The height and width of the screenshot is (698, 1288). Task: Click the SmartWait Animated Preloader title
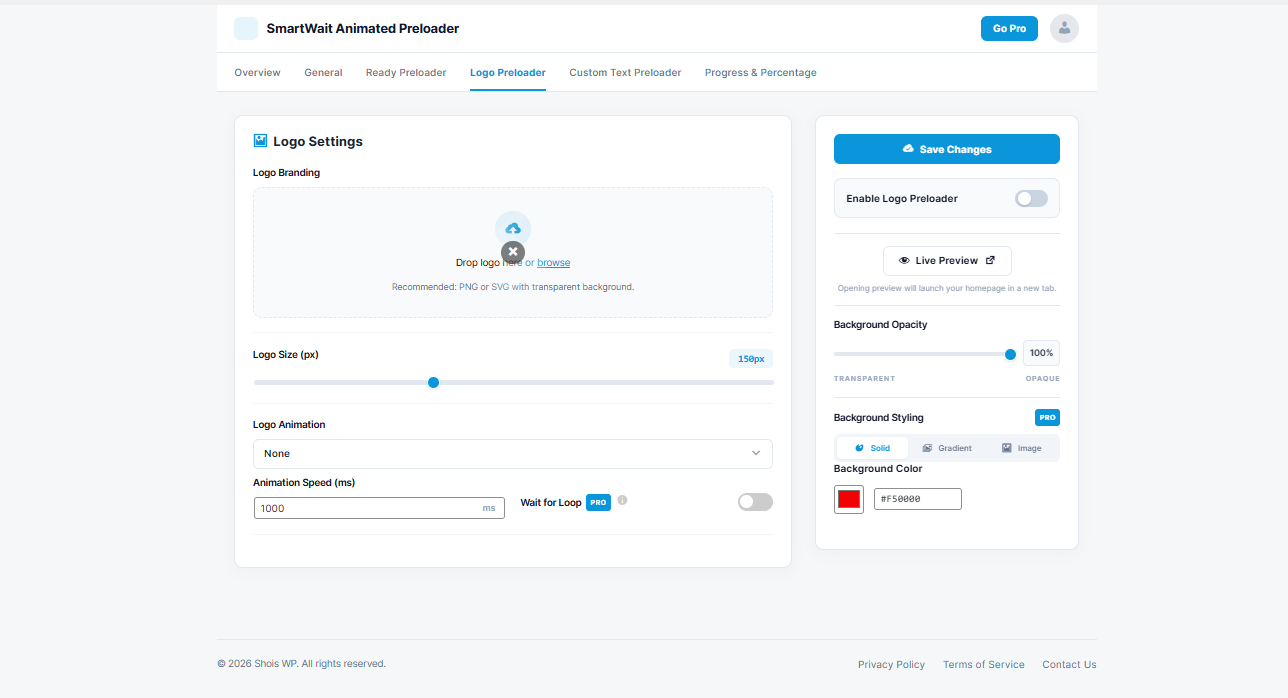[363, 29]
